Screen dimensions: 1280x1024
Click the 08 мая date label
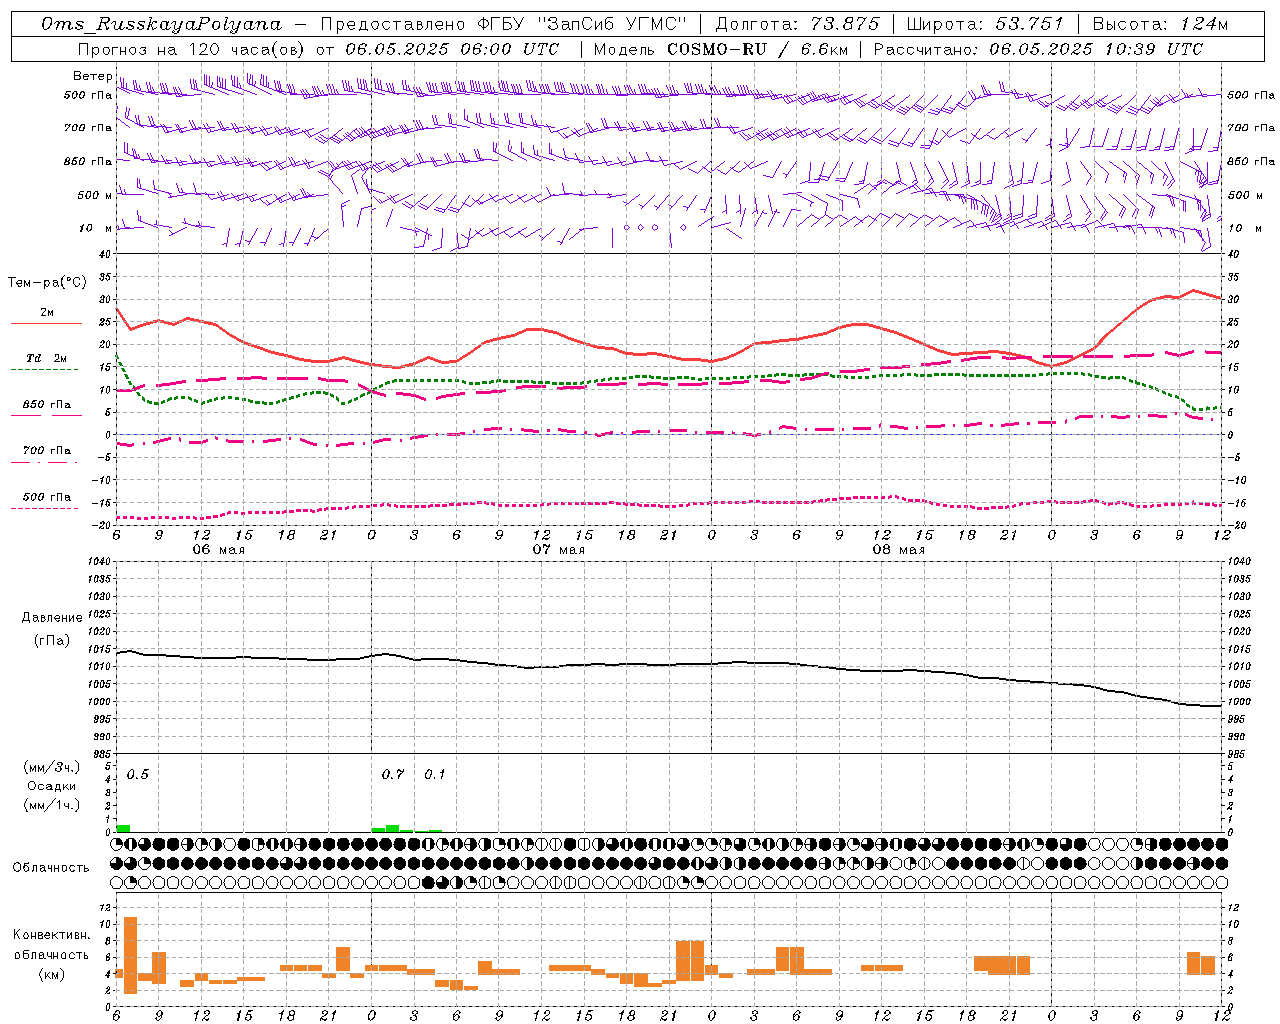[898, 550]
